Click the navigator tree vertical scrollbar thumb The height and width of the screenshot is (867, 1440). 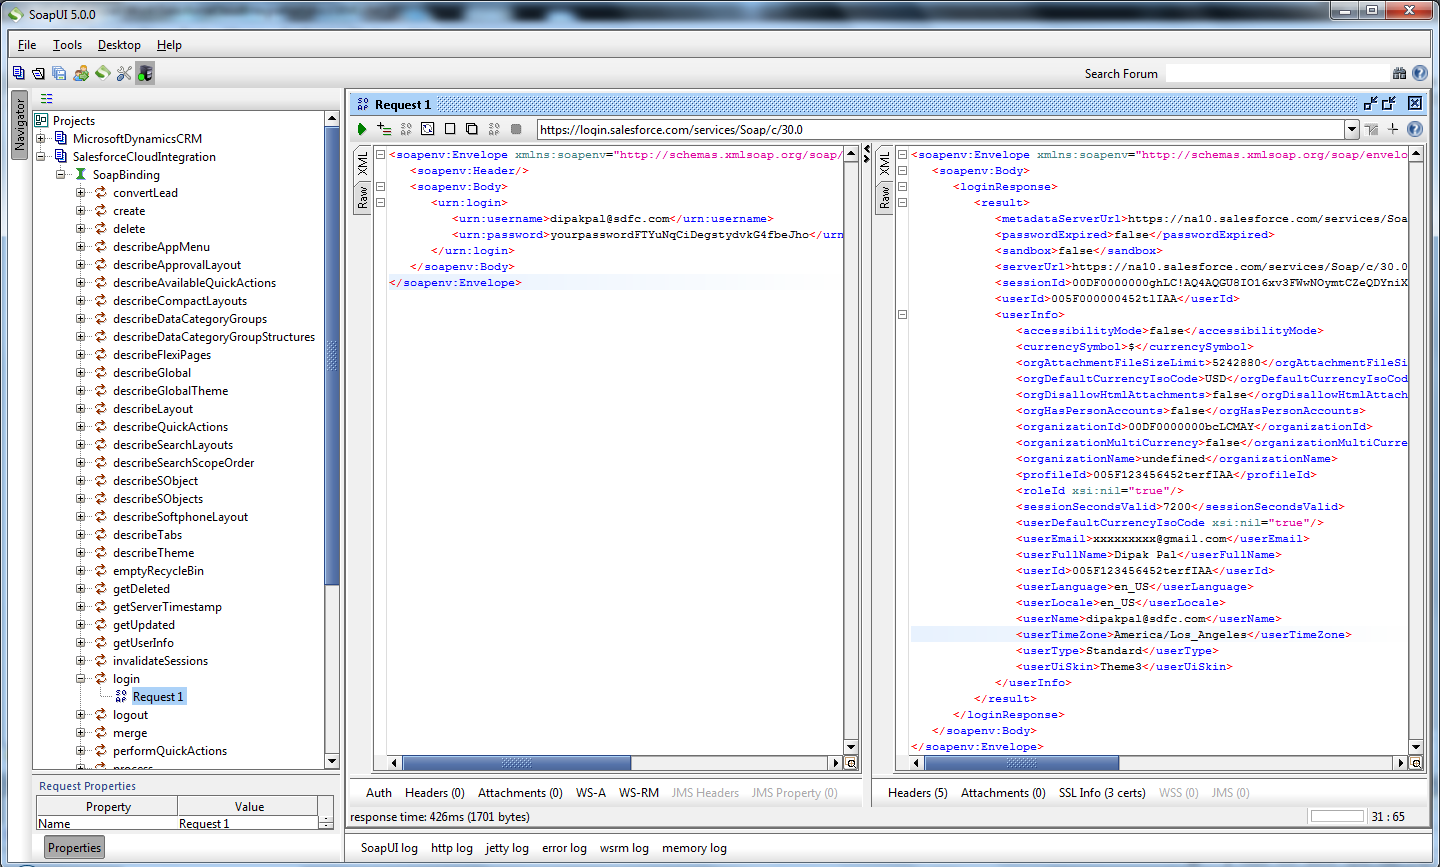point(332,355)
